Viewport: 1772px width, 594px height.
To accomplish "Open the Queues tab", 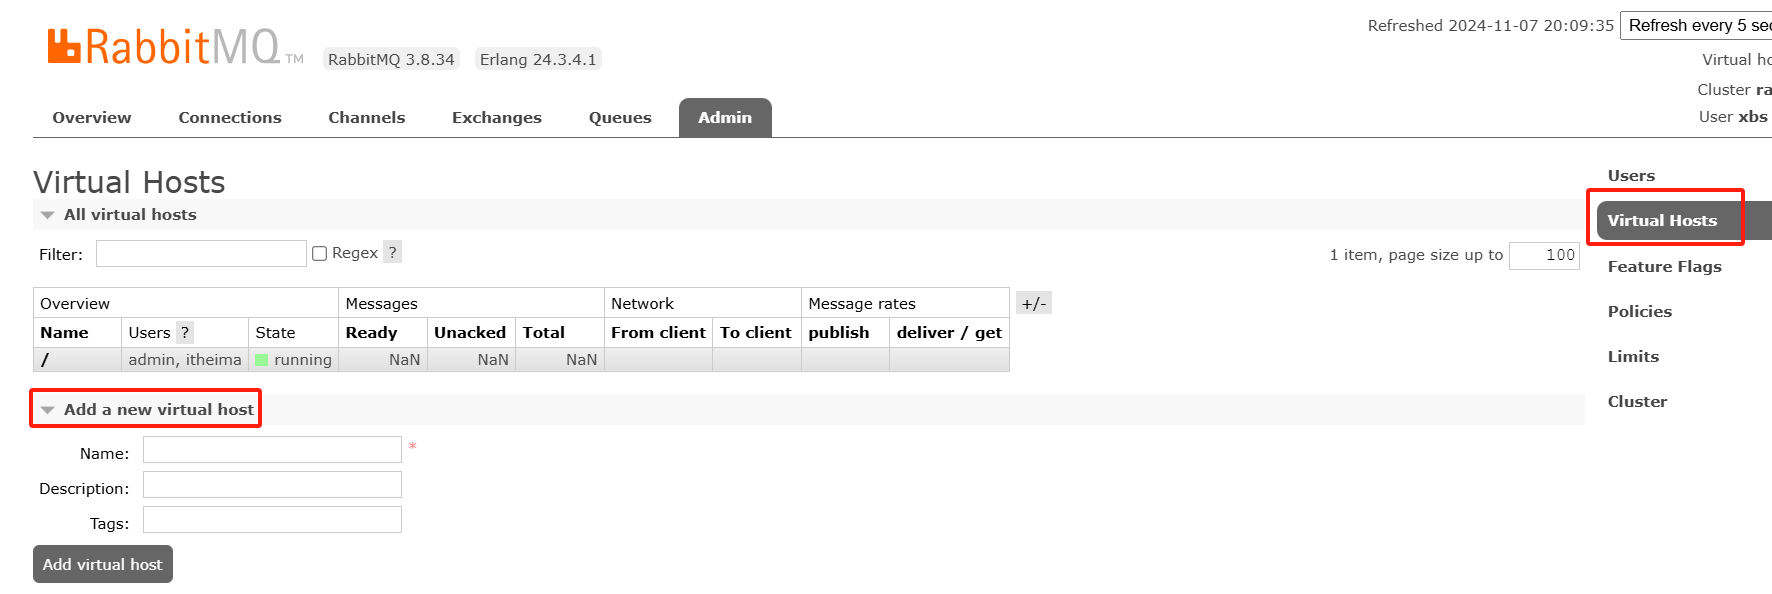I will tap(620, 118).
